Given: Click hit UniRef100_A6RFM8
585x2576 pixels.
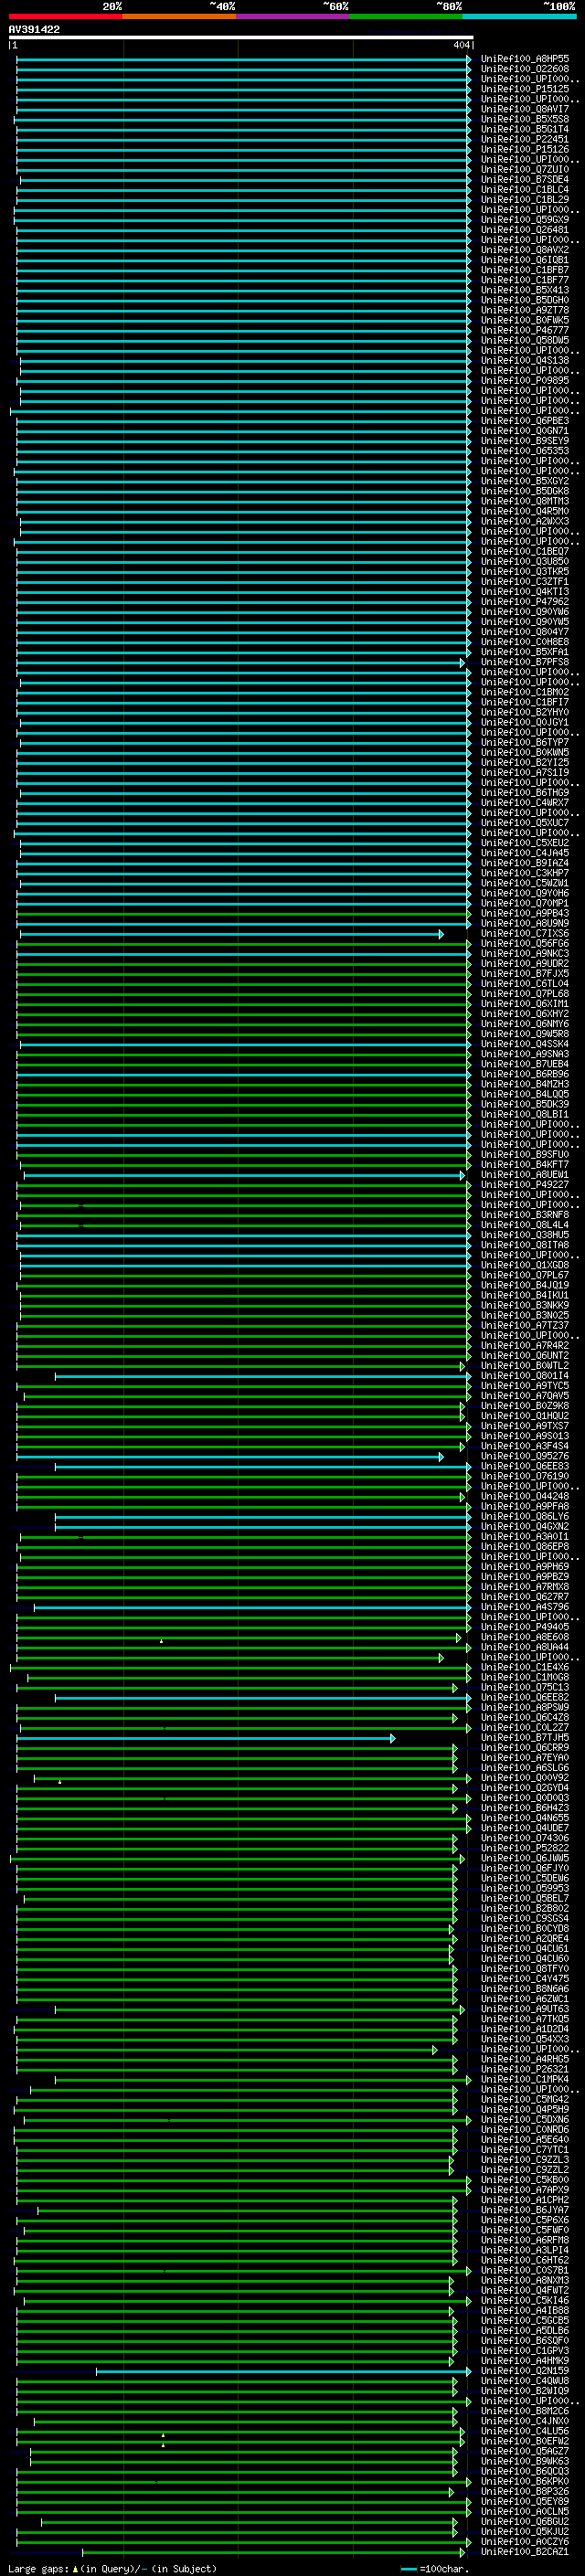Looking at the screenshot, I should [x=525, y=2240].
